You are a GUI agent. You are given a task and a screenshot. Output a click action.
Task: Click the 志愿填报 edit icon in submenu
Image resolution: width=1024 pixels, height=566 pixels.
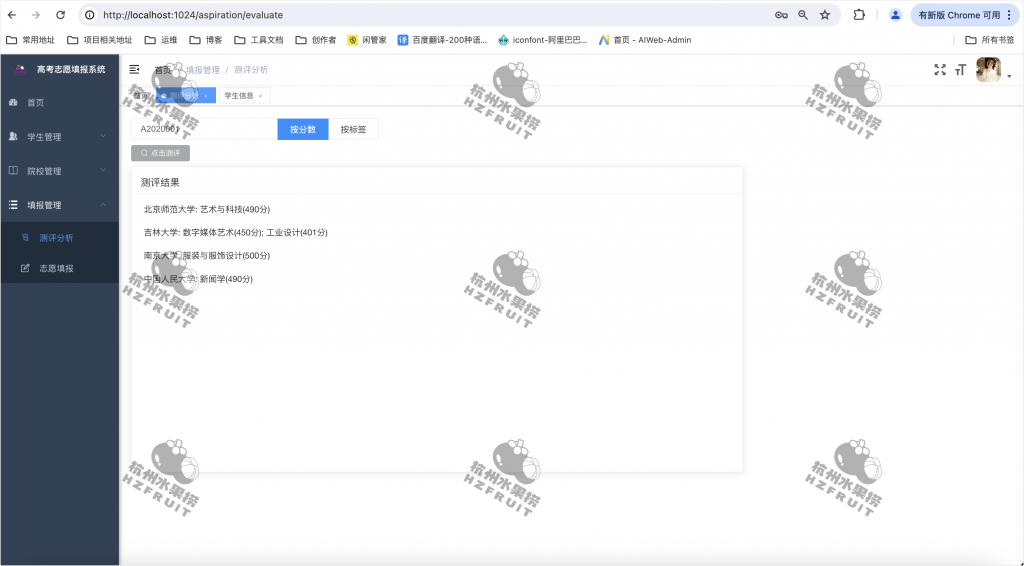(x=25, y=268)
